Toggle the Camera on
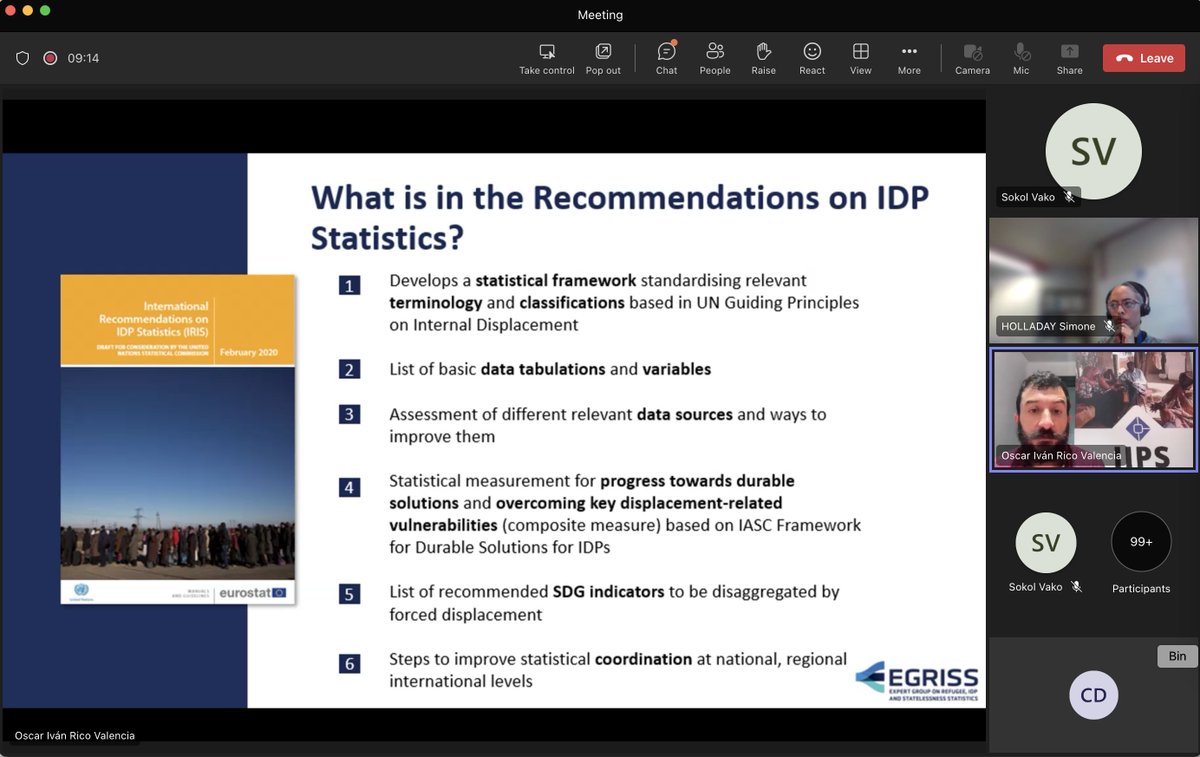Screen dimensions: 1200x757 click(972, 59)
